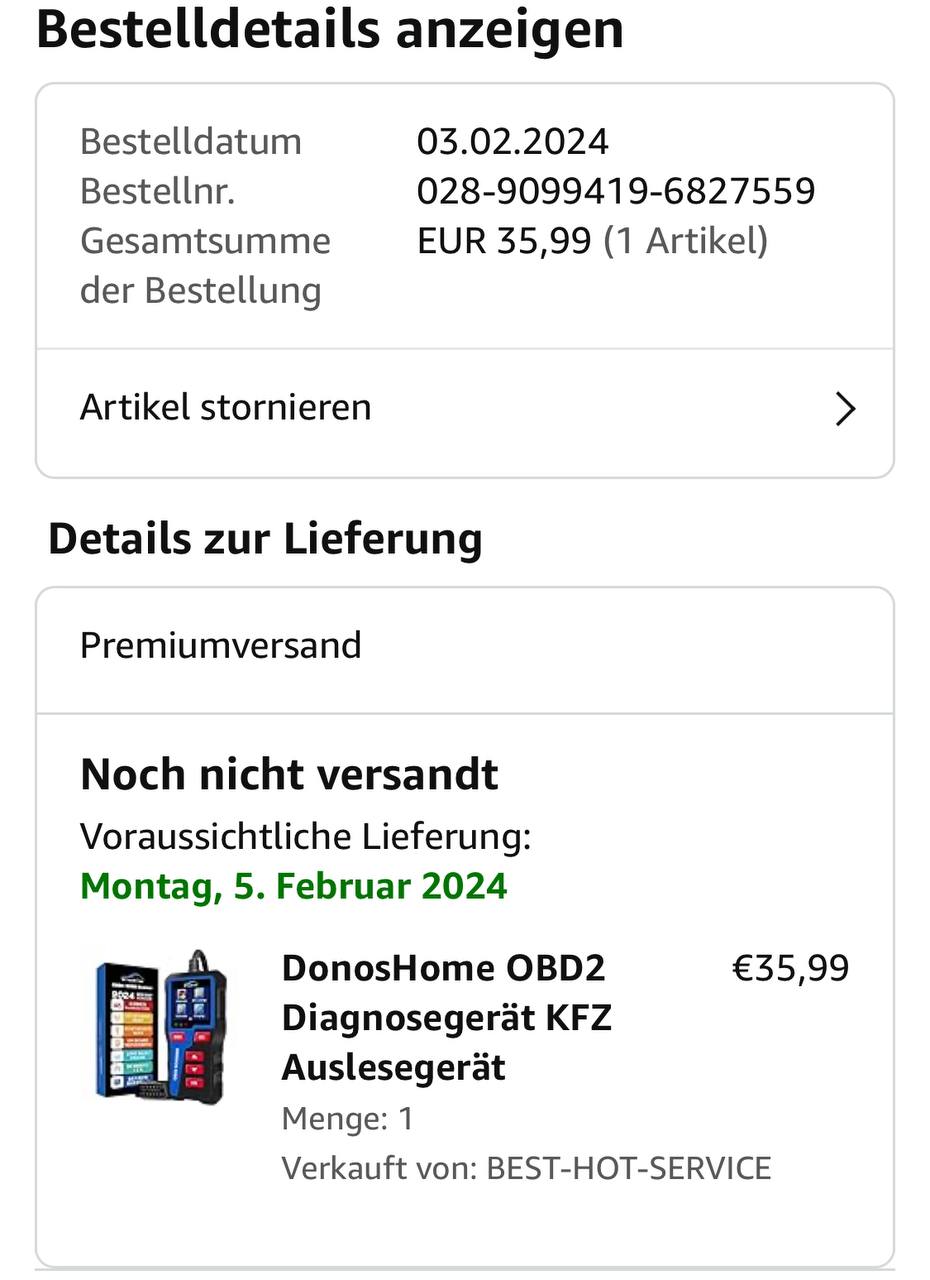The height and width of the screenshot is (1280, 930).
Task: Click the Bestelldatum label
Action: click(190, 141)
